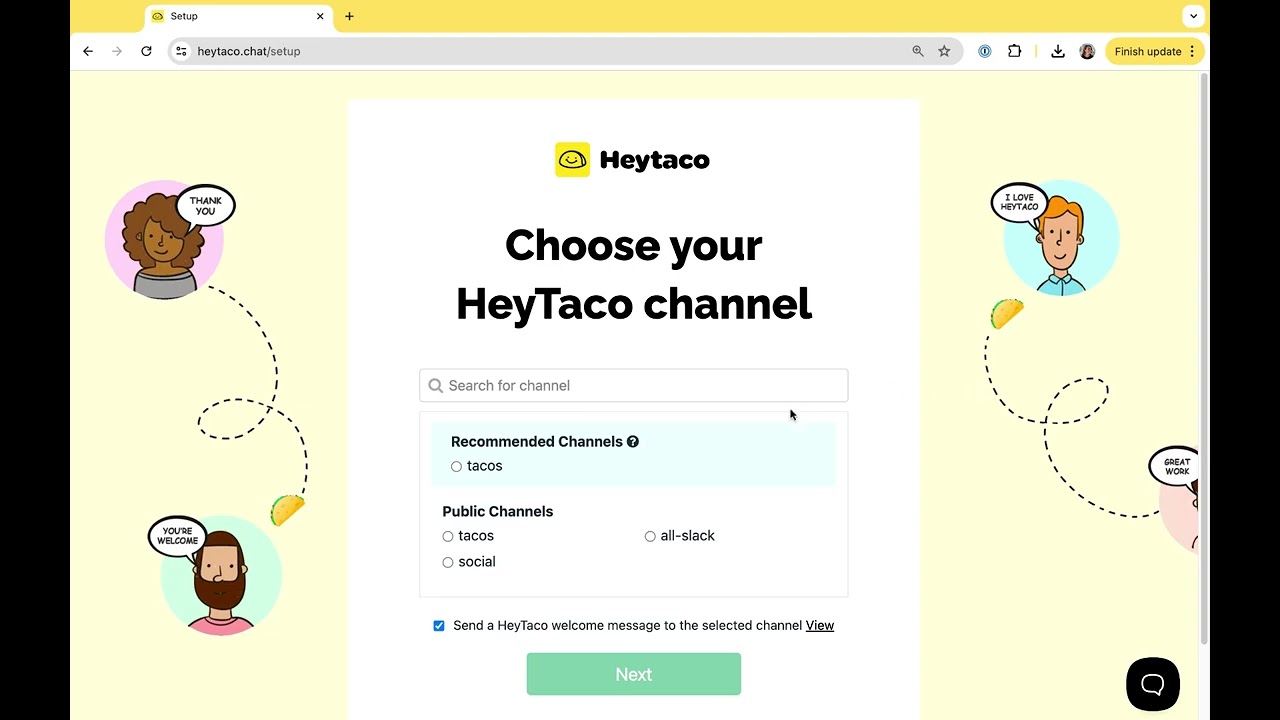Open a new browser tab
Viewport: 1280px width, 720px height.
point(349,16)
